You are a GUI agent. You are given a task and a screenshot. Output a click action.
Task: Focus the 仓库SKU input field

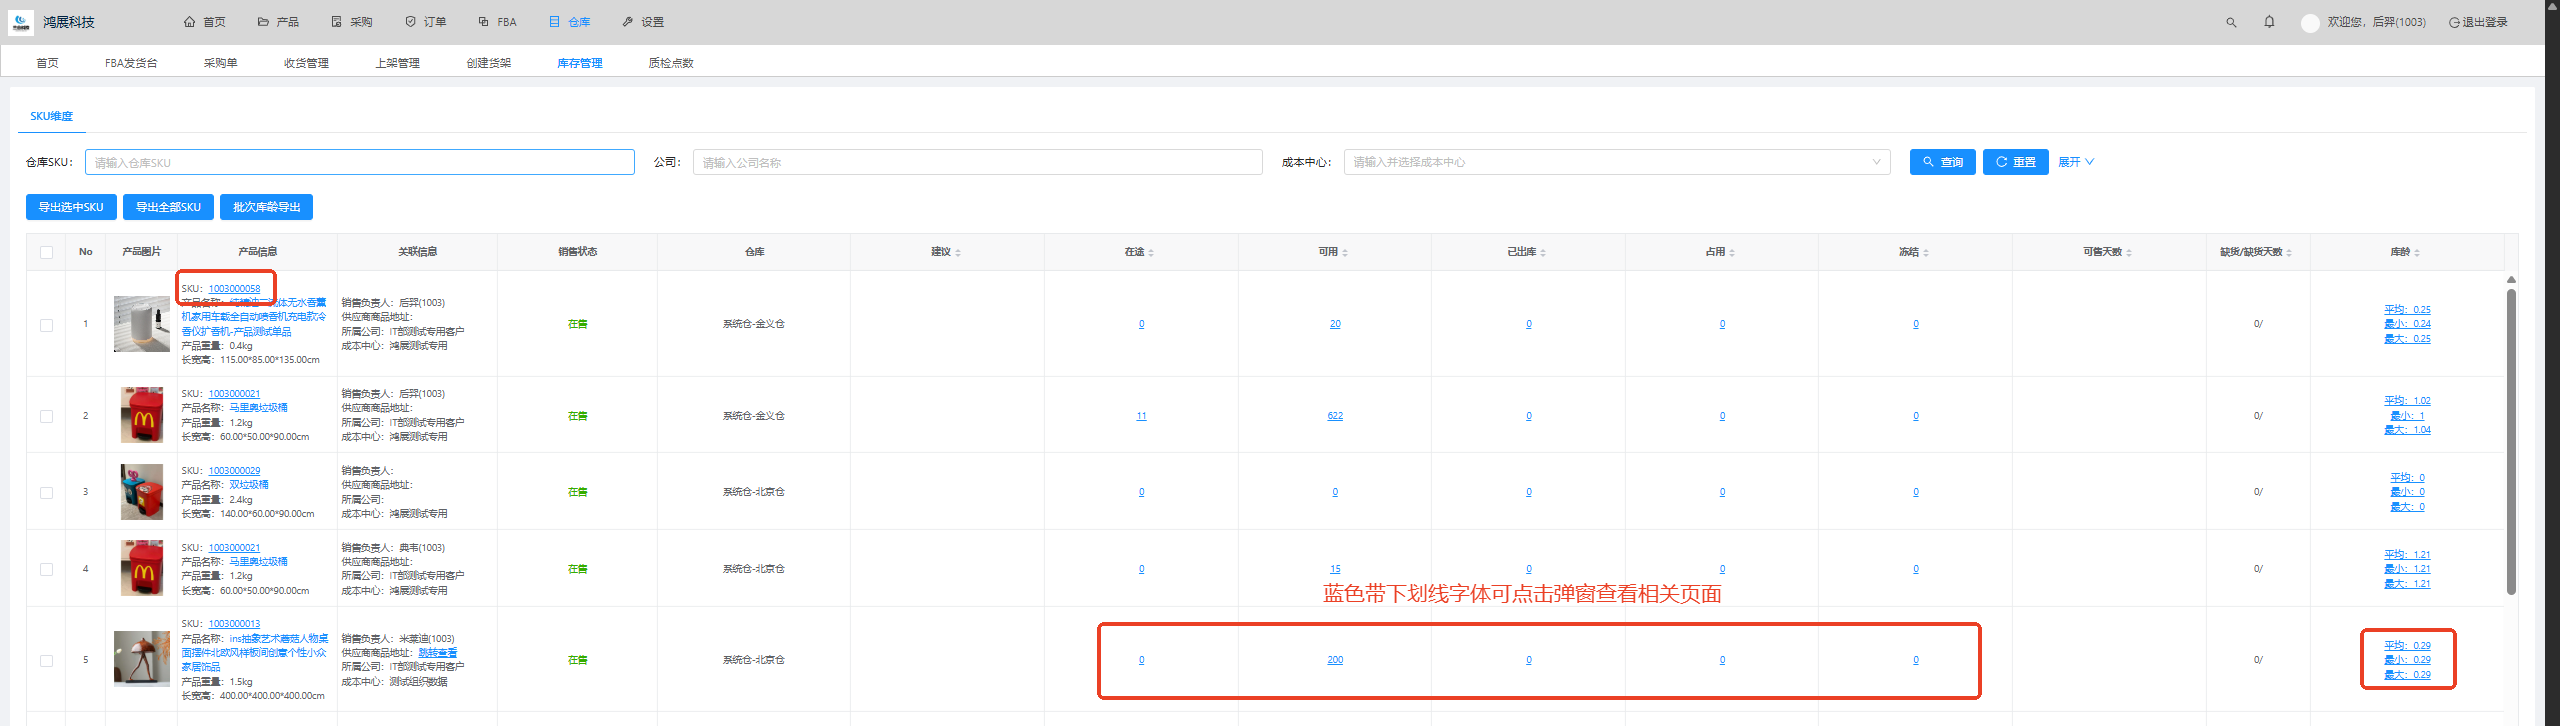point(360,162)
